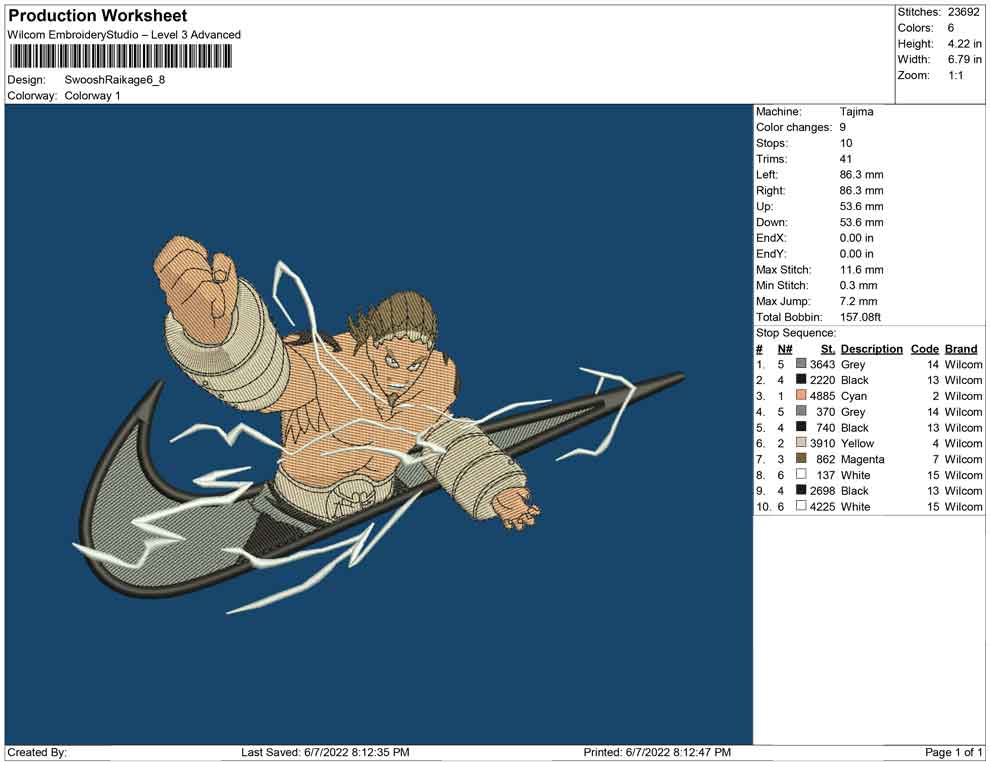Click the St. column header
990x762 pixels.
click(x=827, y=349)
